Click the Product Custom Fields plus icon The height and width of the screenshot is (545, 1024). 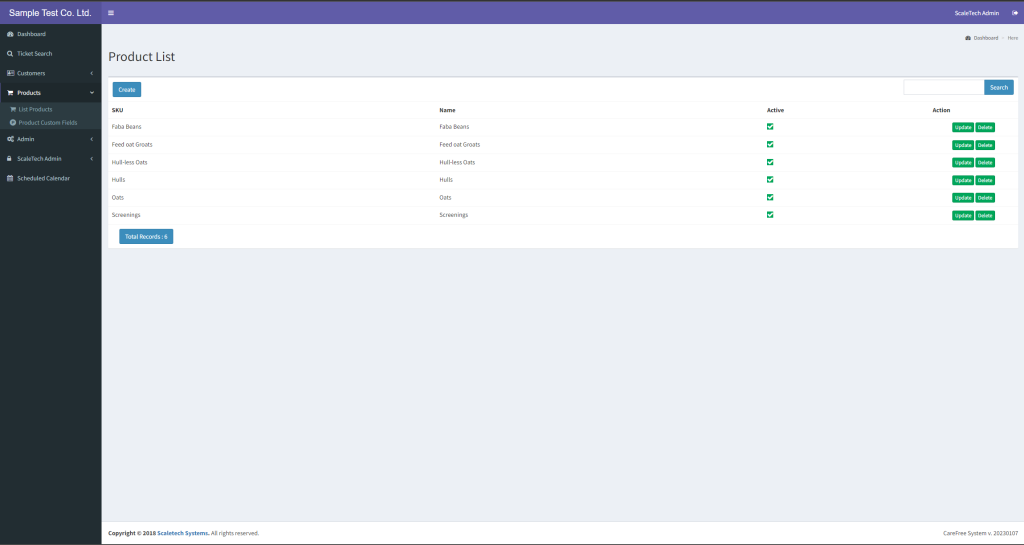tap(13, 122)
